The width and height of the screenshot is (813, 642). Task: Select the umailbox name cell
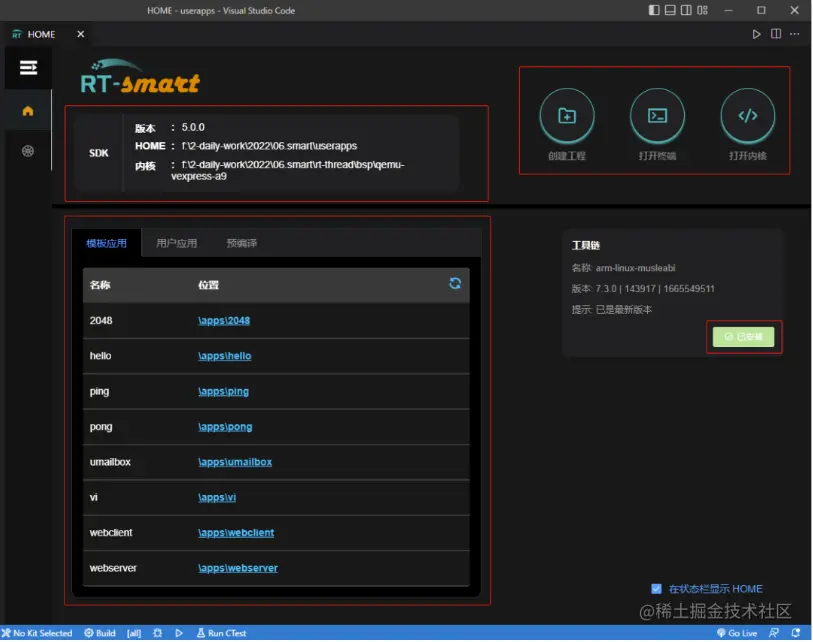(110, 462)
